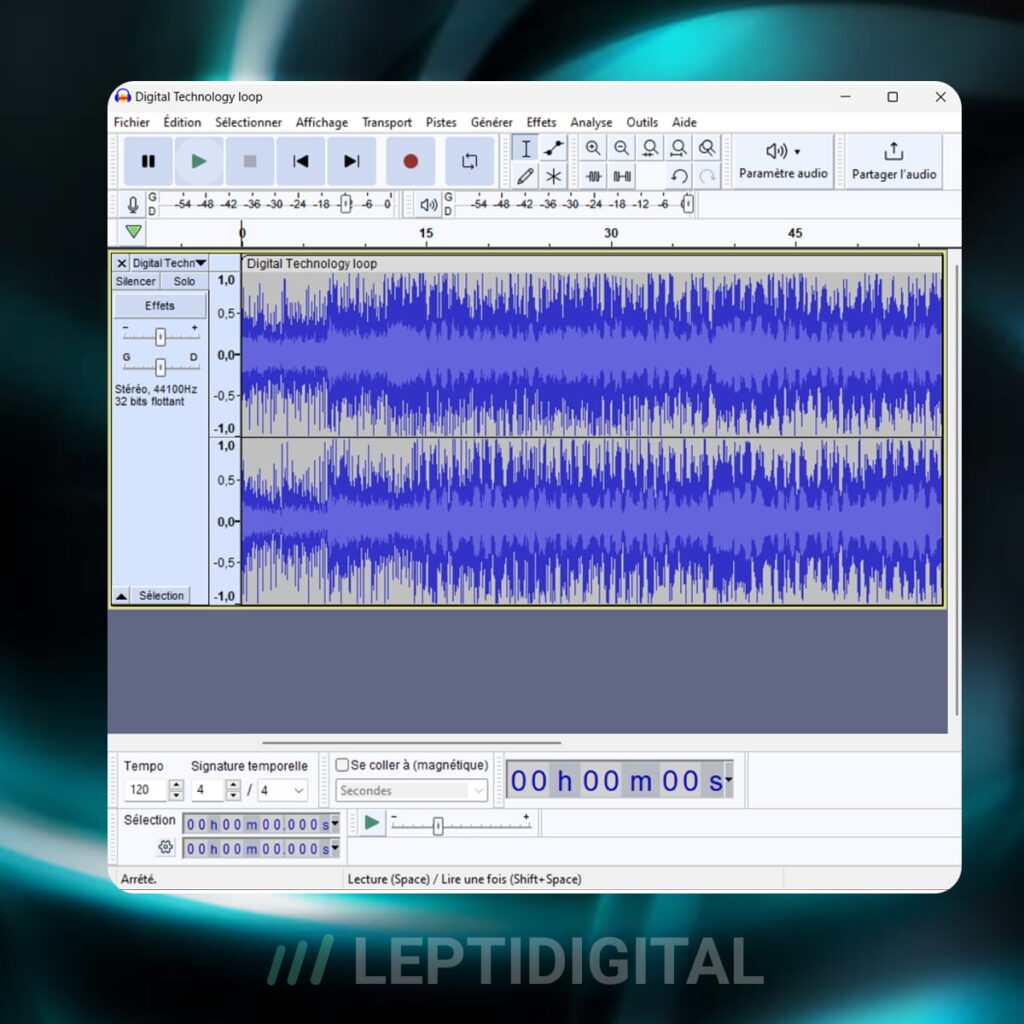Silence audio selection icon
Viewport: 1024px width, 1024px height.
[x=621, y=176]
